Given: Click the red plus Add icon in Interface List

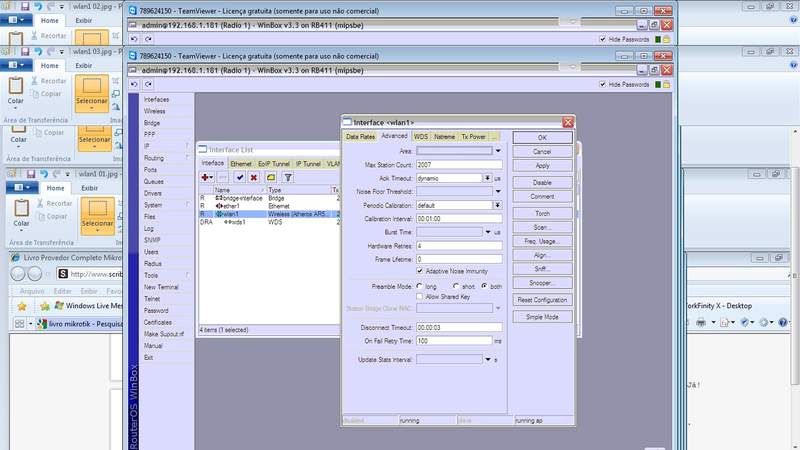Looking at the screenshot, I should pos(207,178).
